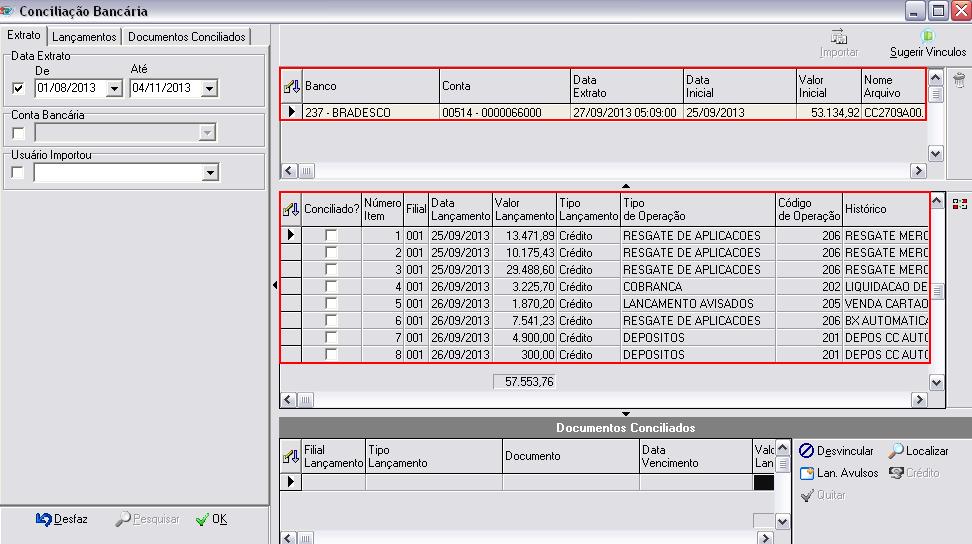Click the Sugerir Vínculos icon
Screen dimensions: 972x544
(x=927, y=37)
